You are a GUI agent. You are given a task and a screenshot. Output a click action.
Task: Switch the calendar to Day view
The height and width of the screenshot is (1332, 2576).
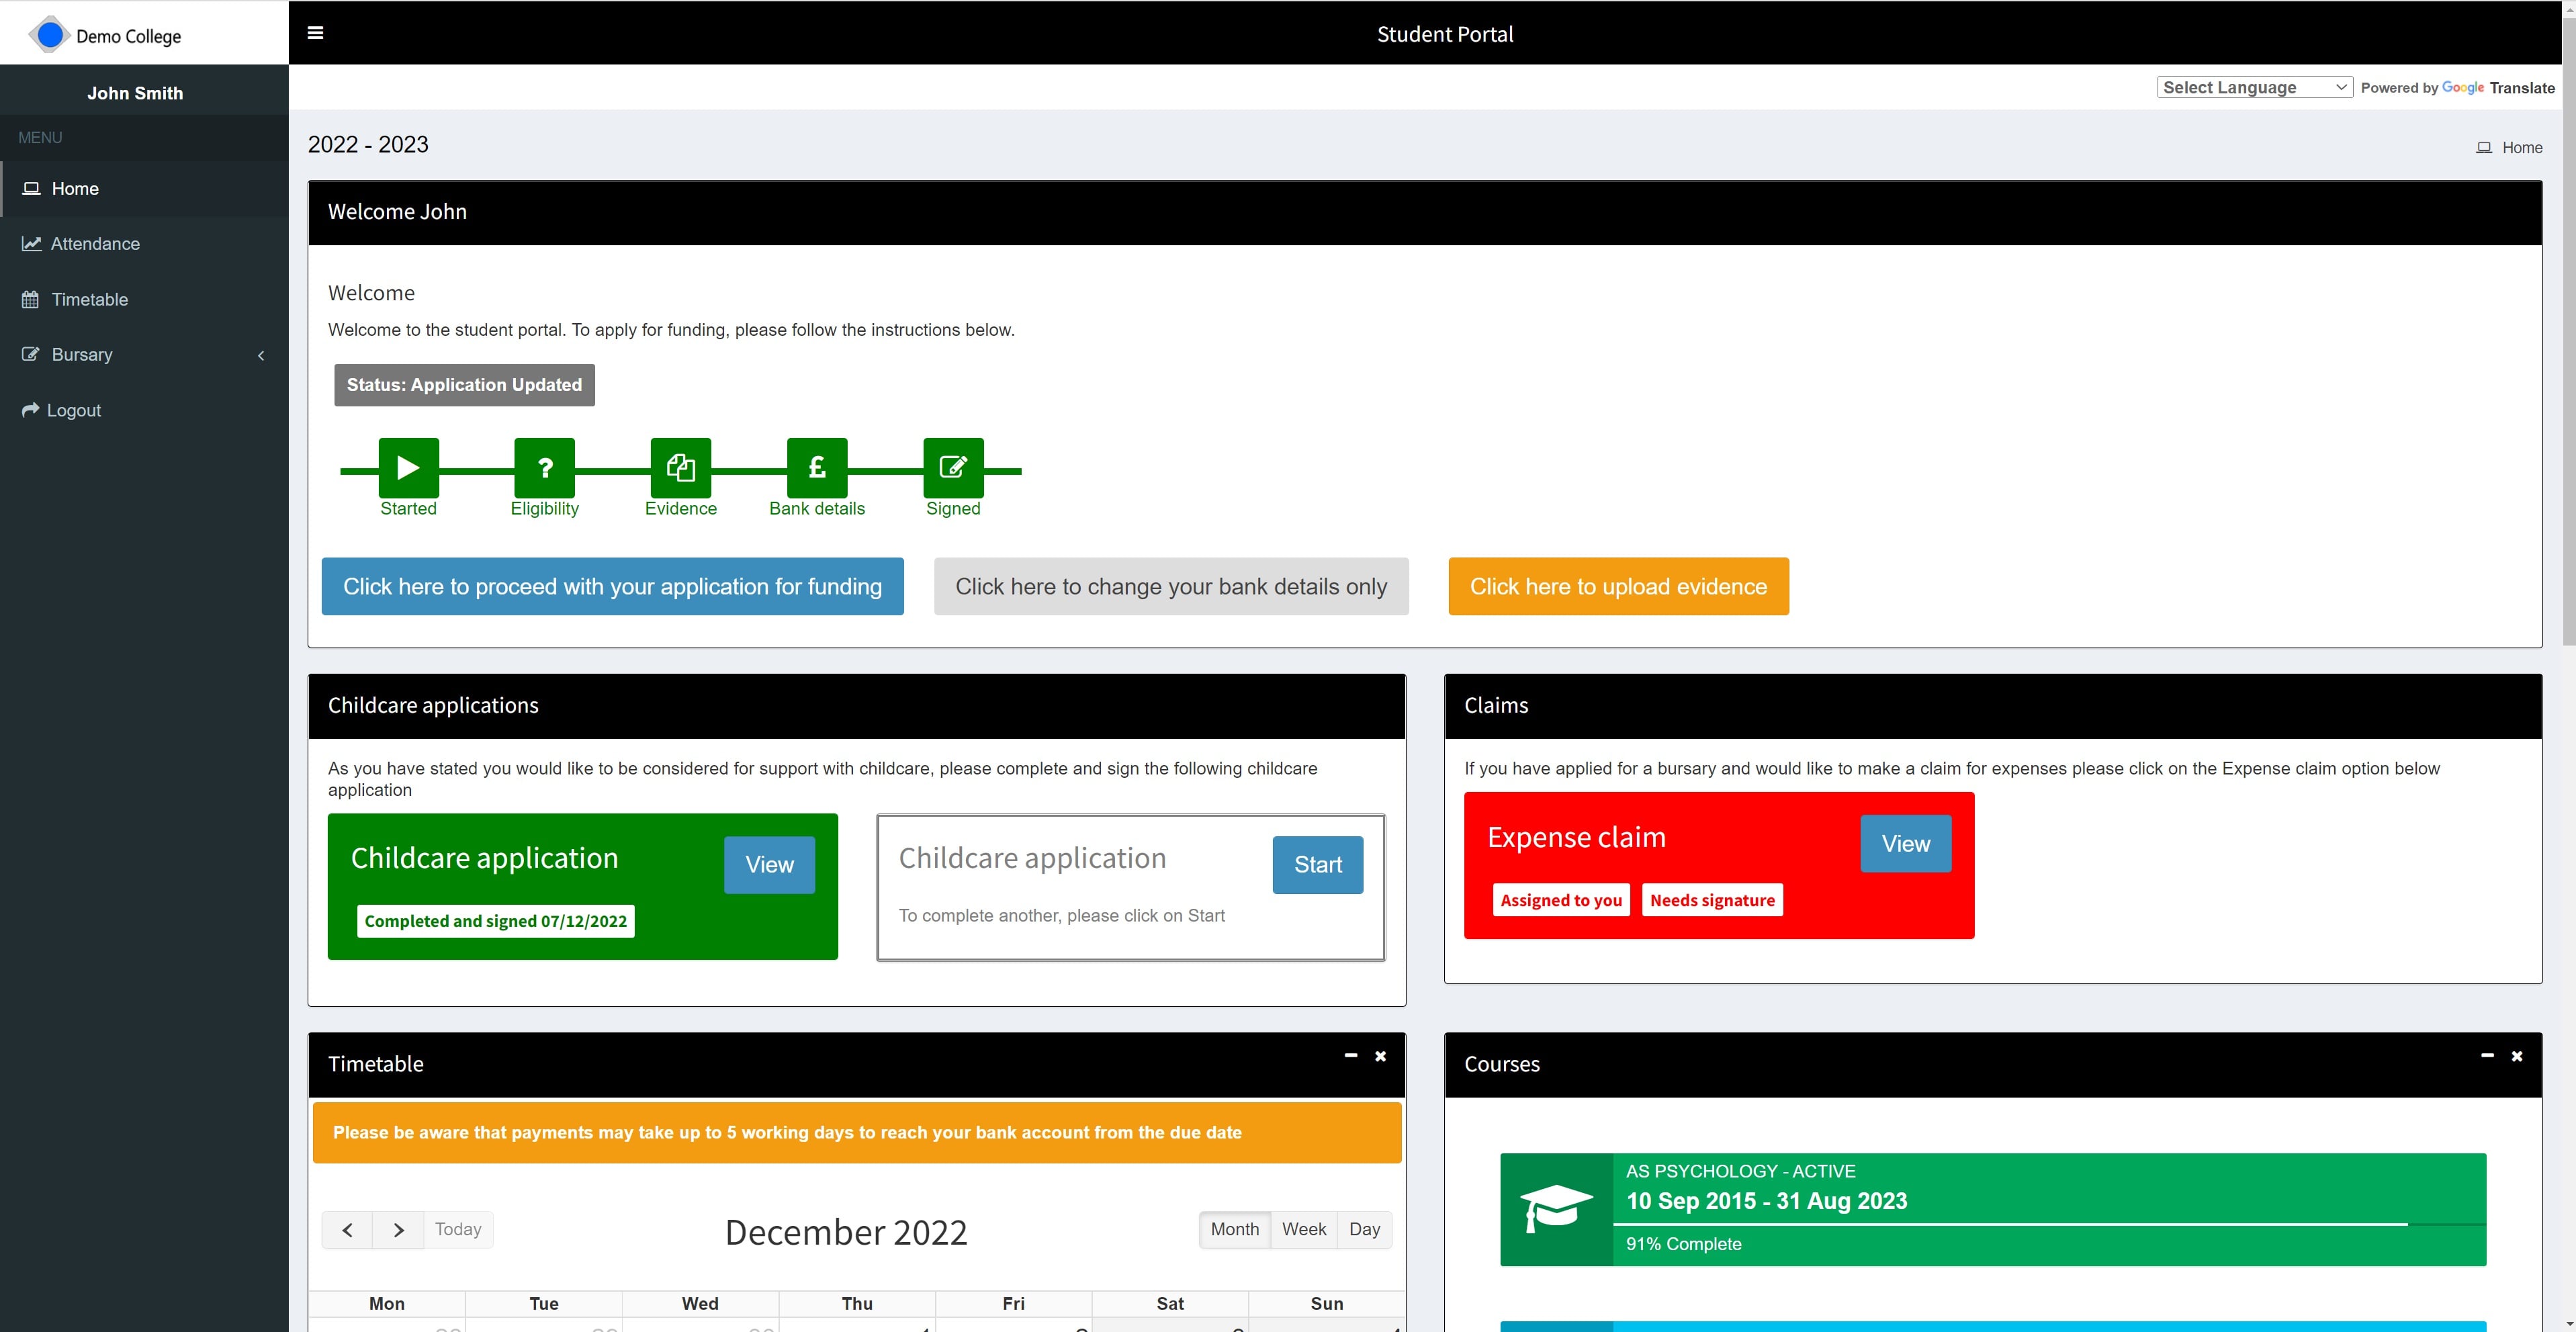click(1364, 1229)
